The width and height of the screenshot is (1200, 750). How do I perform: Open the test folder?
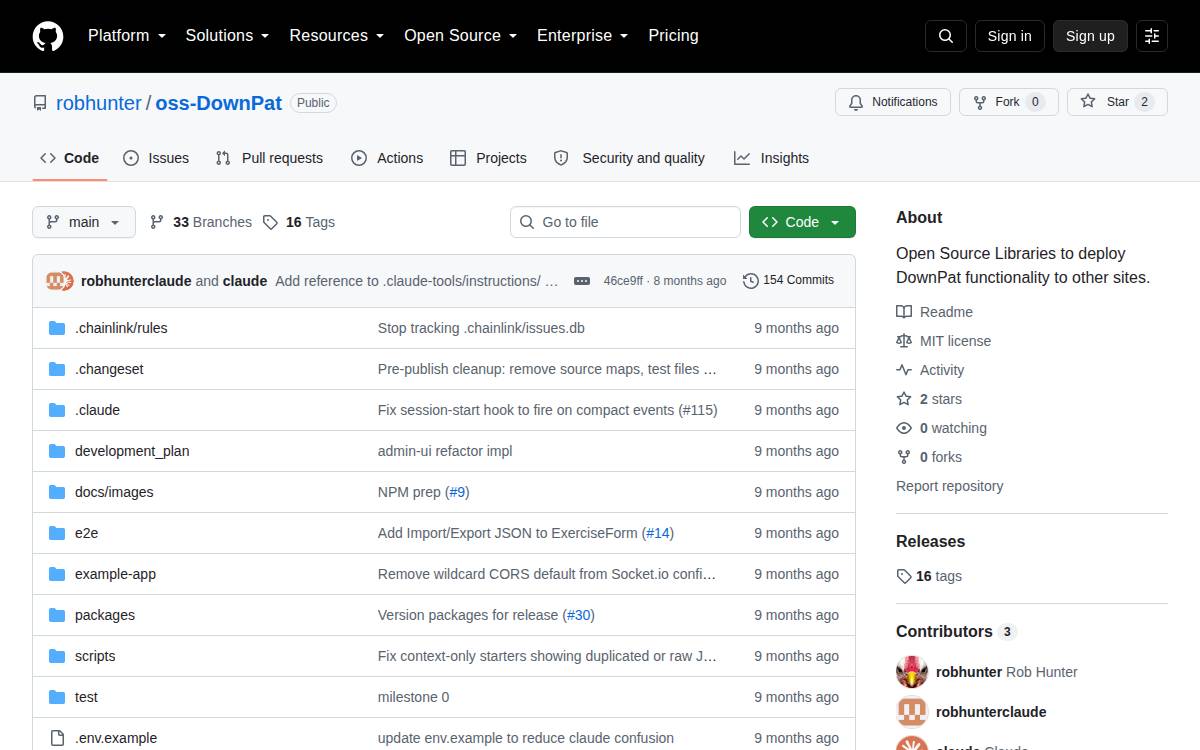[86, 697]
